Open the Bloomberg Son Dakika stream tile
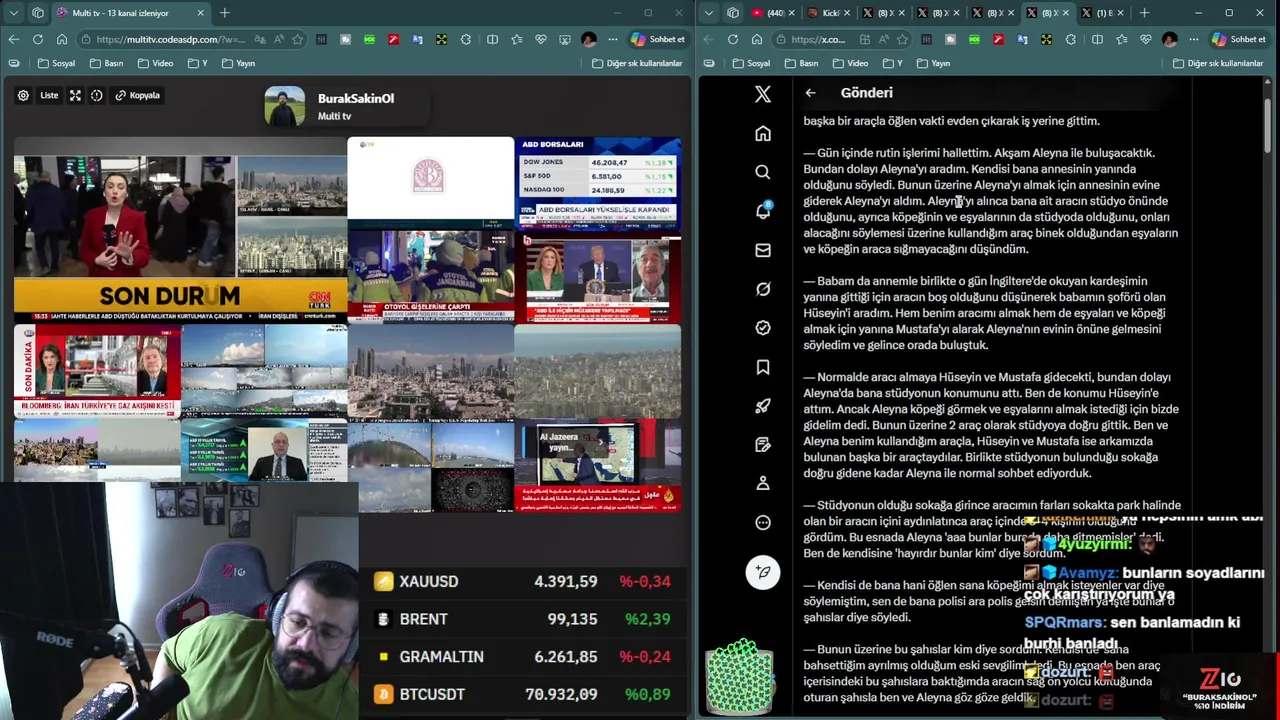The height and width of the screenshot is (720, 1280). coord(97,371)
